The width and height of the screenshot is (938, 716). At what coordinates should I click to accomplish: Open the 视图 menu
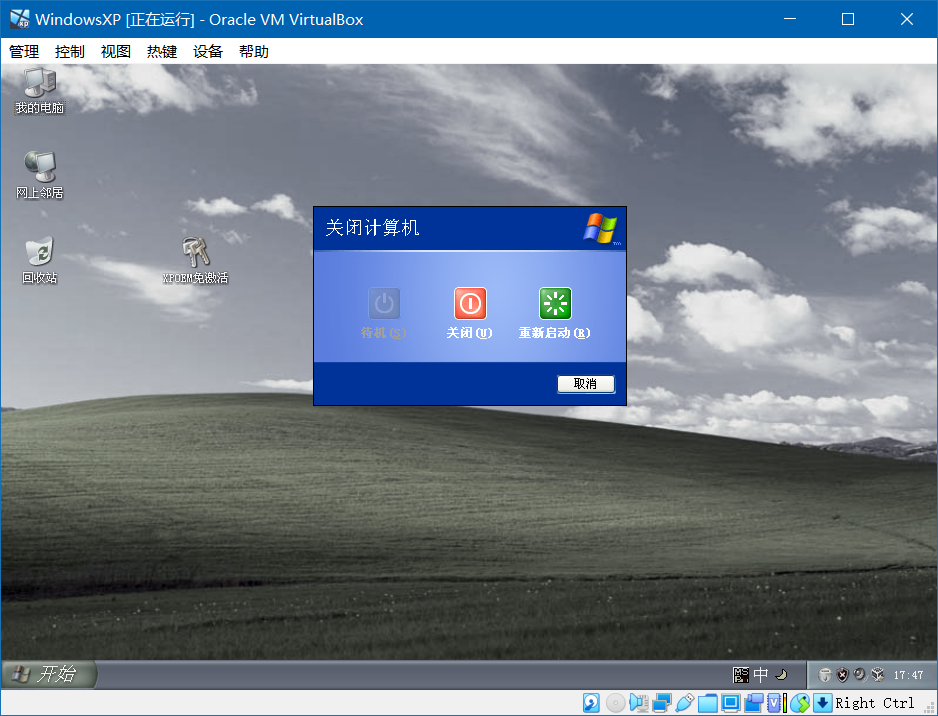(x=116, y=51)
